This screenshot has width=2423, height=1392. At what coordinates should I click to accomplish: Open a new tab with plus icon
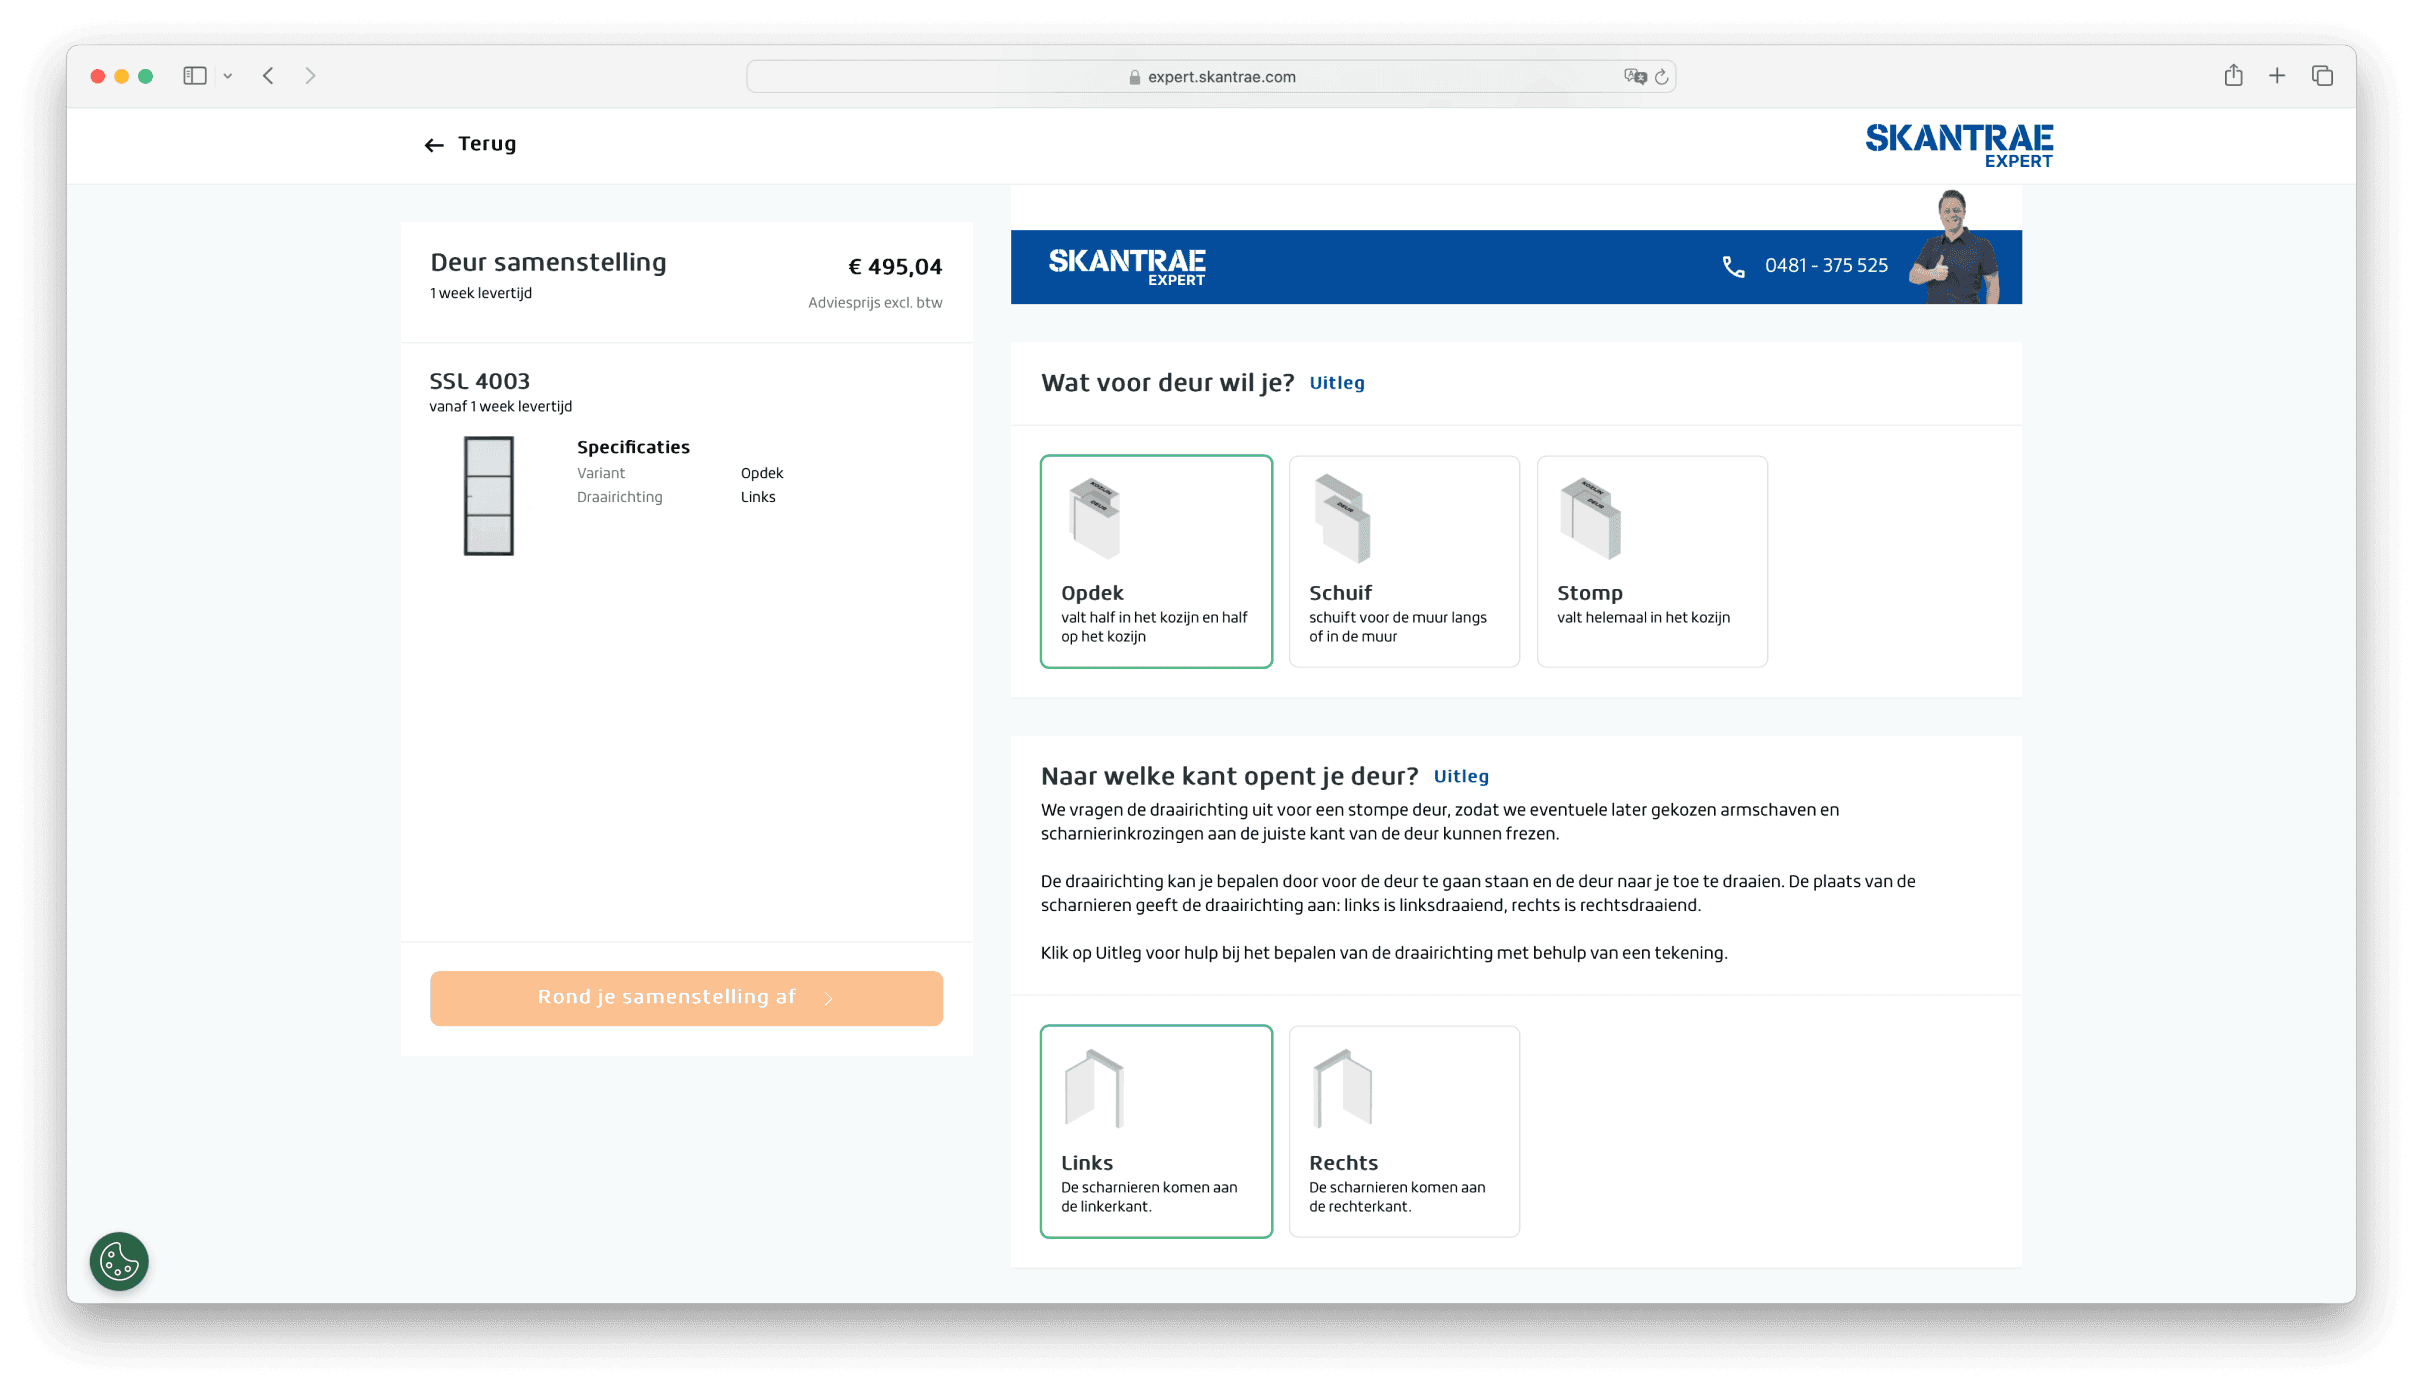pos(2277,76)
